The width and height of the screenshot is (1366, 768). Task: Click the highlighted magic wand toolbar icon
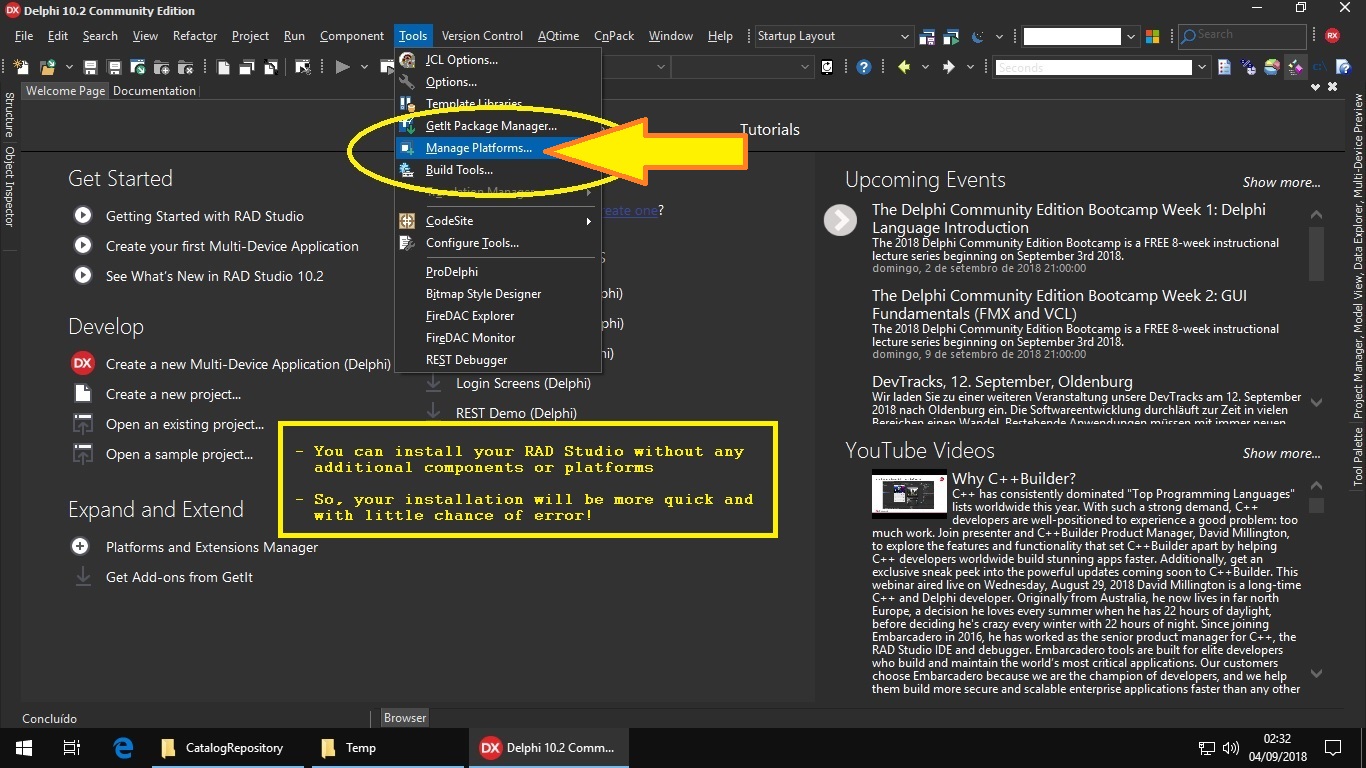tap(1295, 67)
